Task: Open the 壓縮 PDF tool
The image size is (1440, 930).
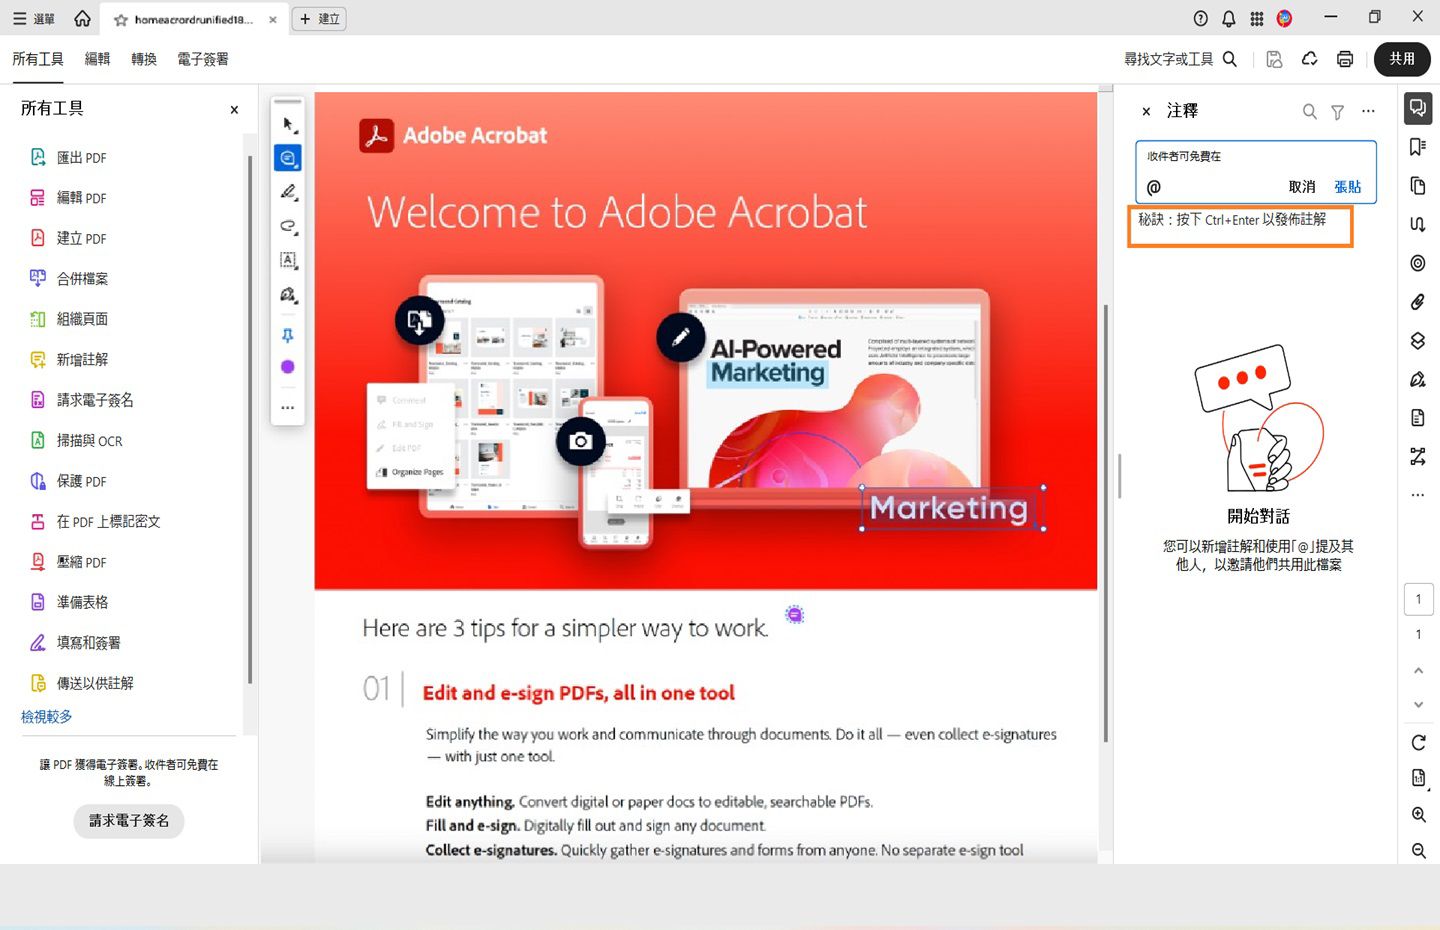Action: point(68,562)
